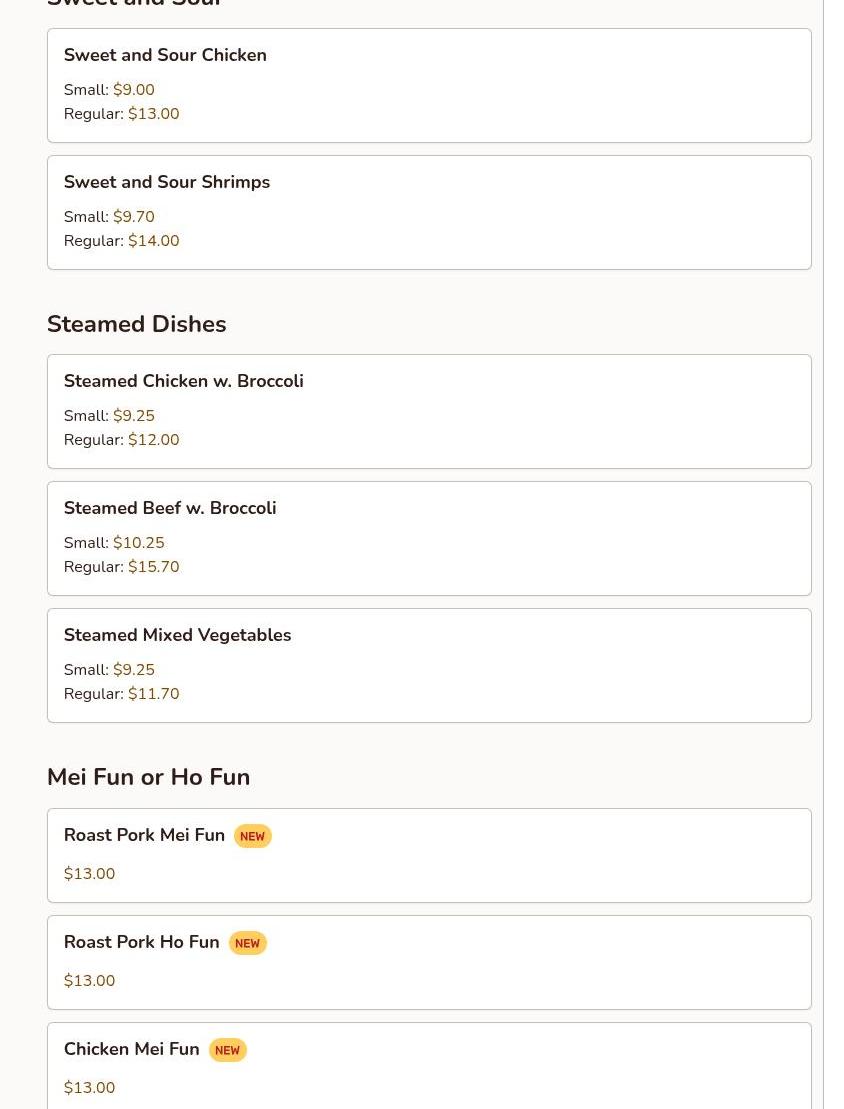Open the Sweet and Sour Shrimps item
The width and height of the screenshot is (844, 1109).
167,182
